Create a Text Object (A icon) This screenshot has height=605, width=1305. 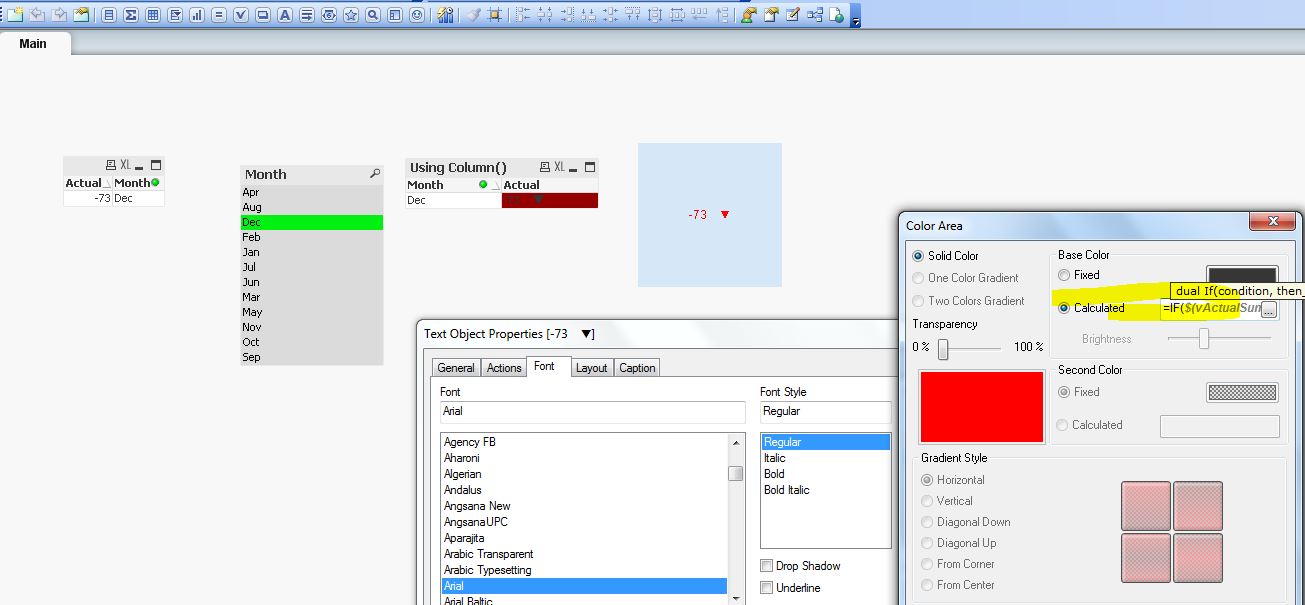point(285,15)
